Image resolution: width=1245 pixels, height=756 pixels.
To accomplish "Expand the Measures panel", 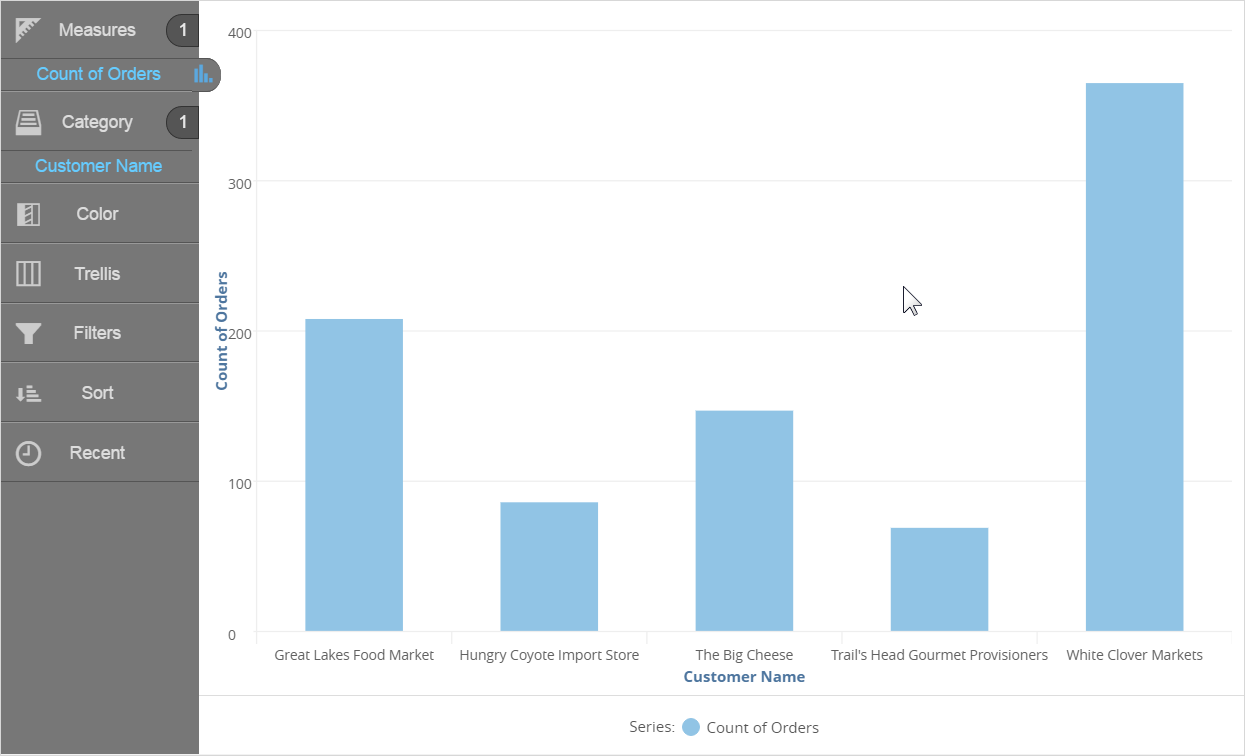I will pyautogui.click(x=97, y=30).
